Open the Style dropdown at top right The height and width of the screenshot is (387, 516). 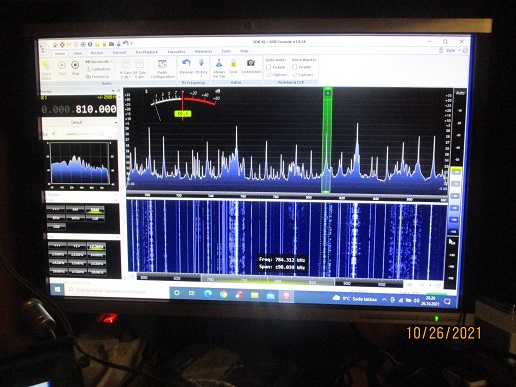452,50
